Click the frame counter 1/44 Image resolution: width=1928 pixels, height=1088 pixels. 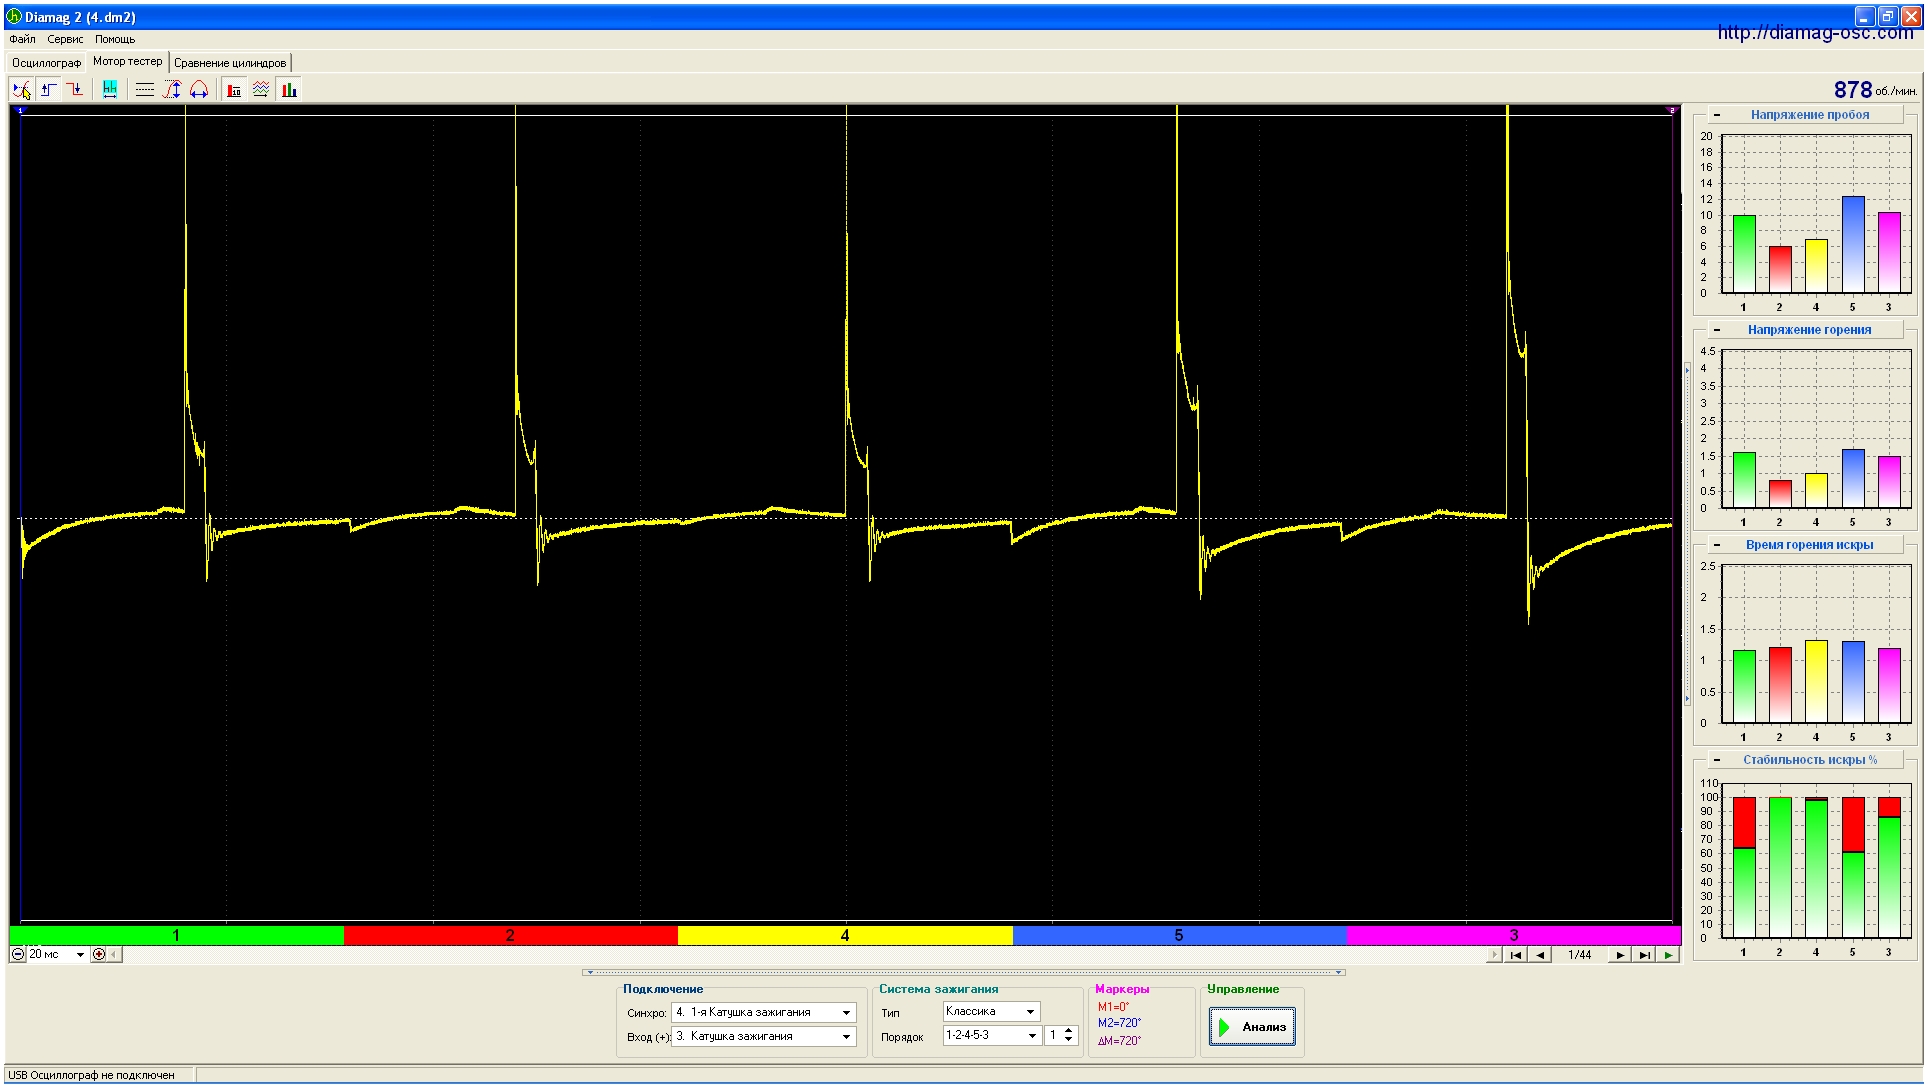click(1580, 955)
